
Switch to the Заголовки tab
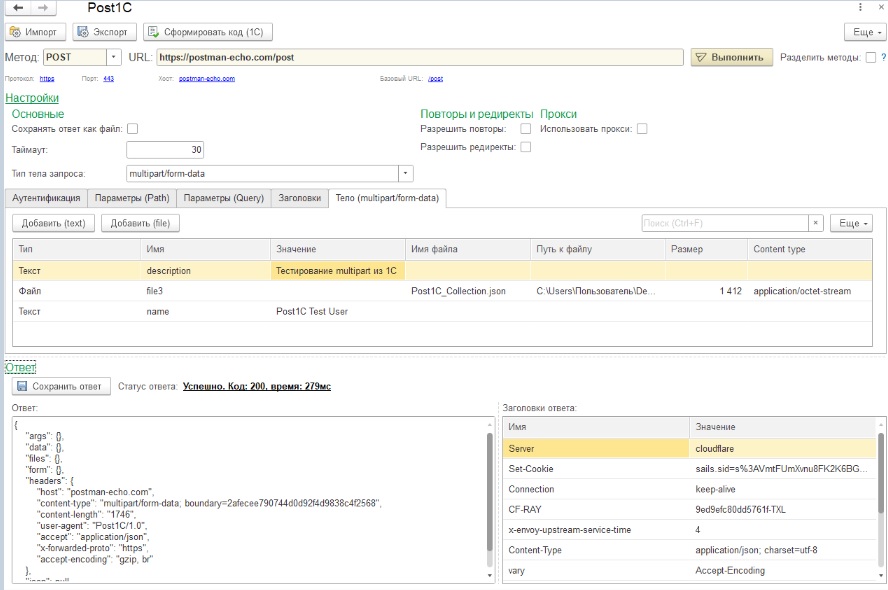(299, 198)
